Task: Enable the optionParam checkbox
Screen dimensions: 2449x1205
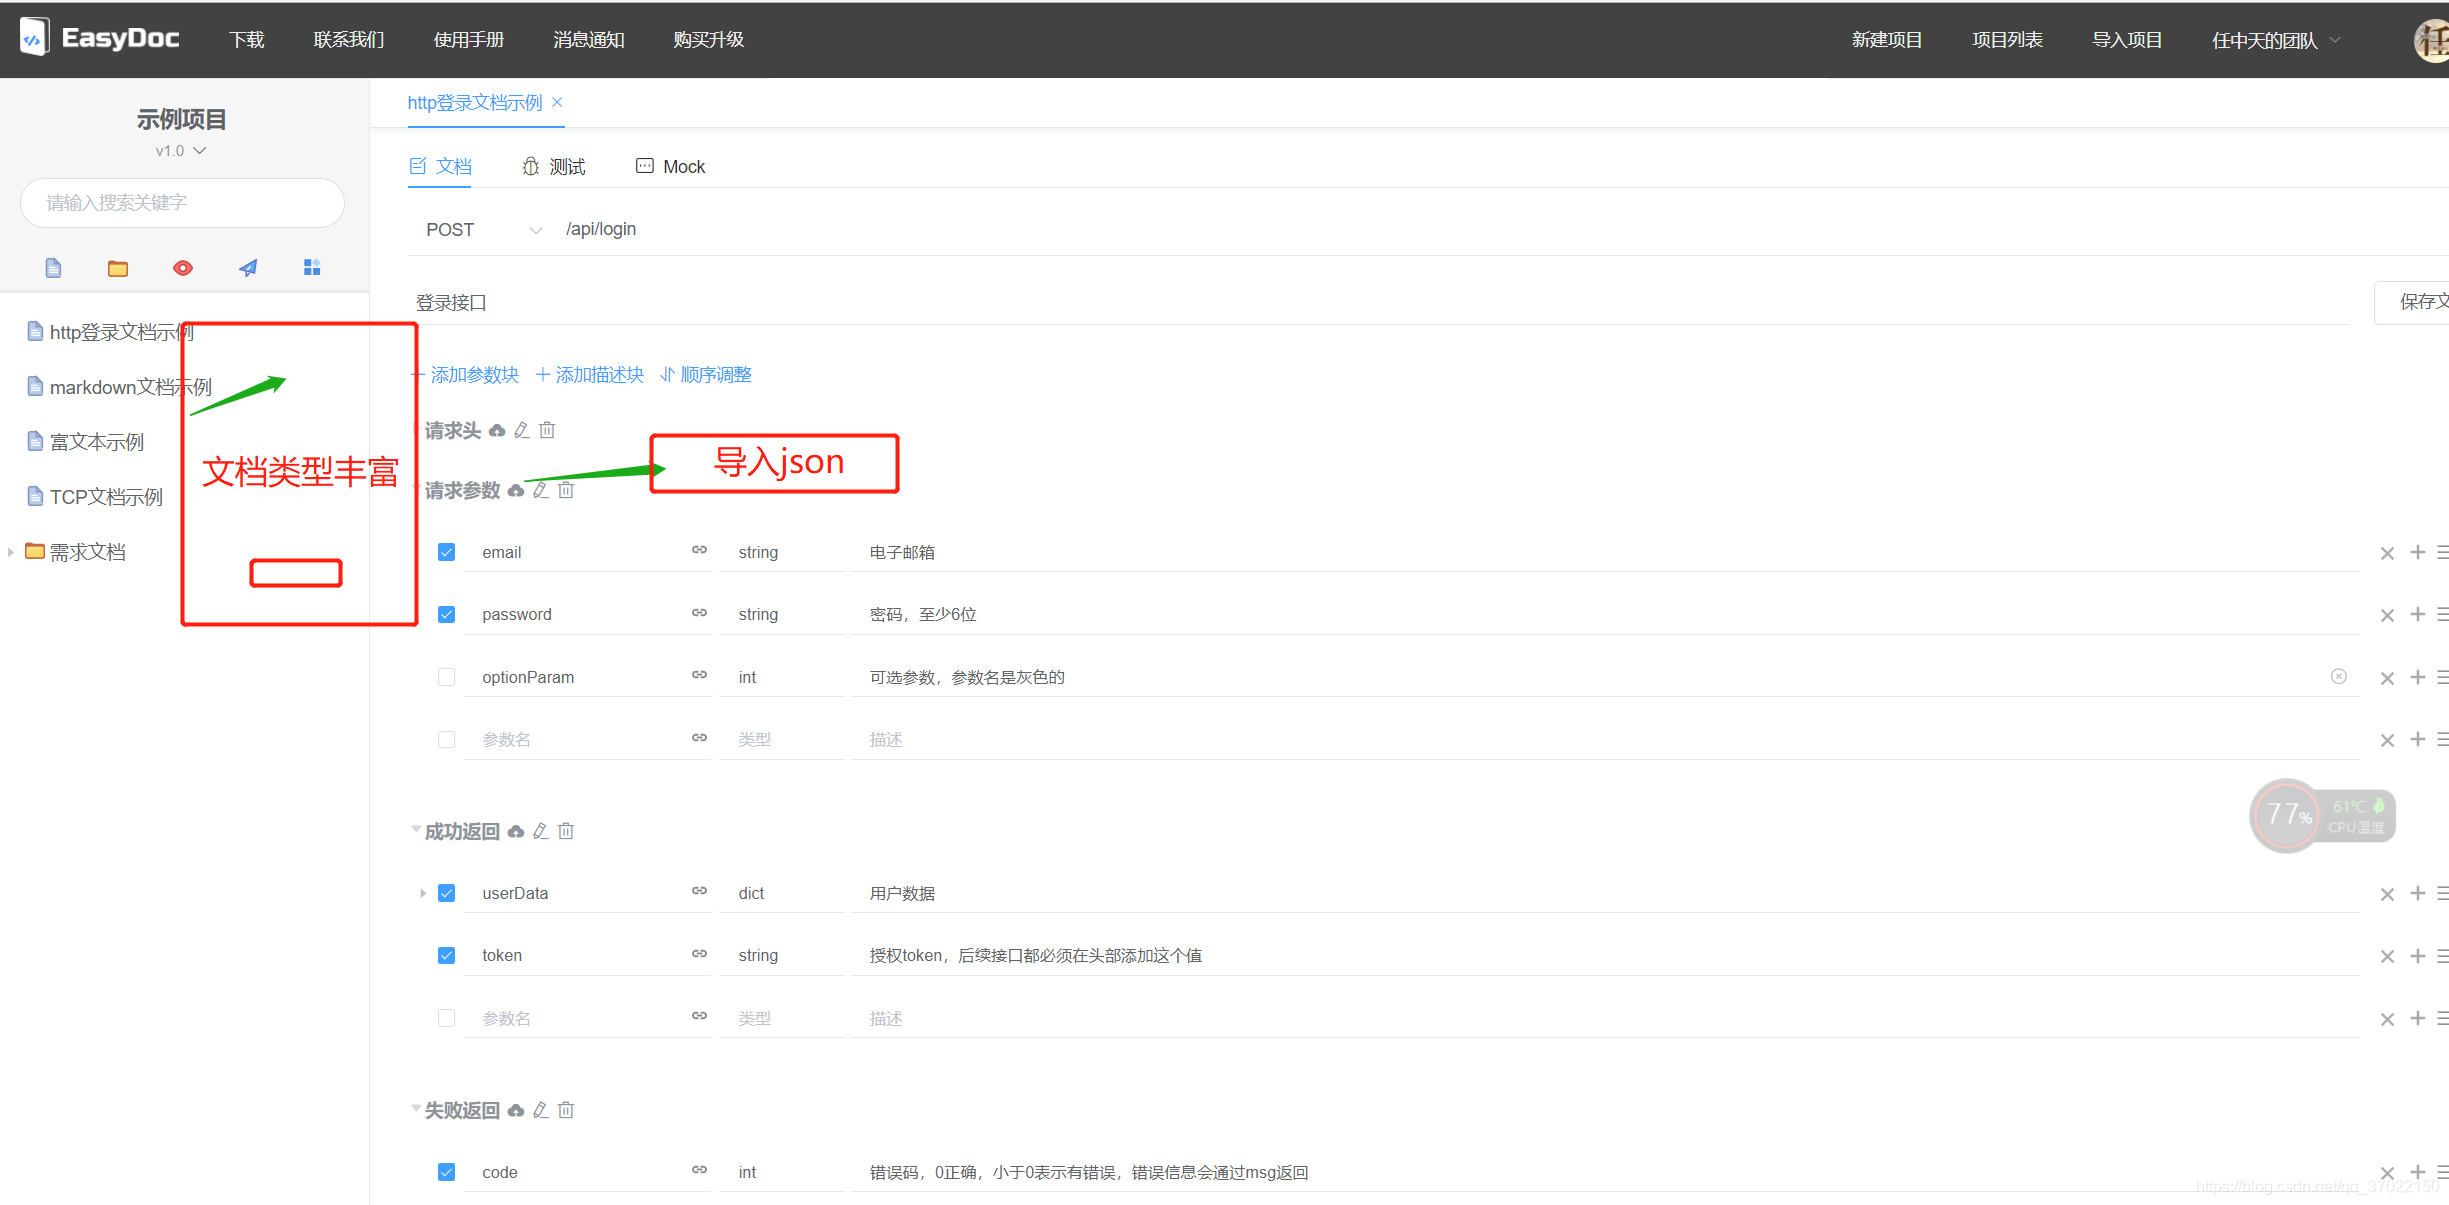Action: 447,677
